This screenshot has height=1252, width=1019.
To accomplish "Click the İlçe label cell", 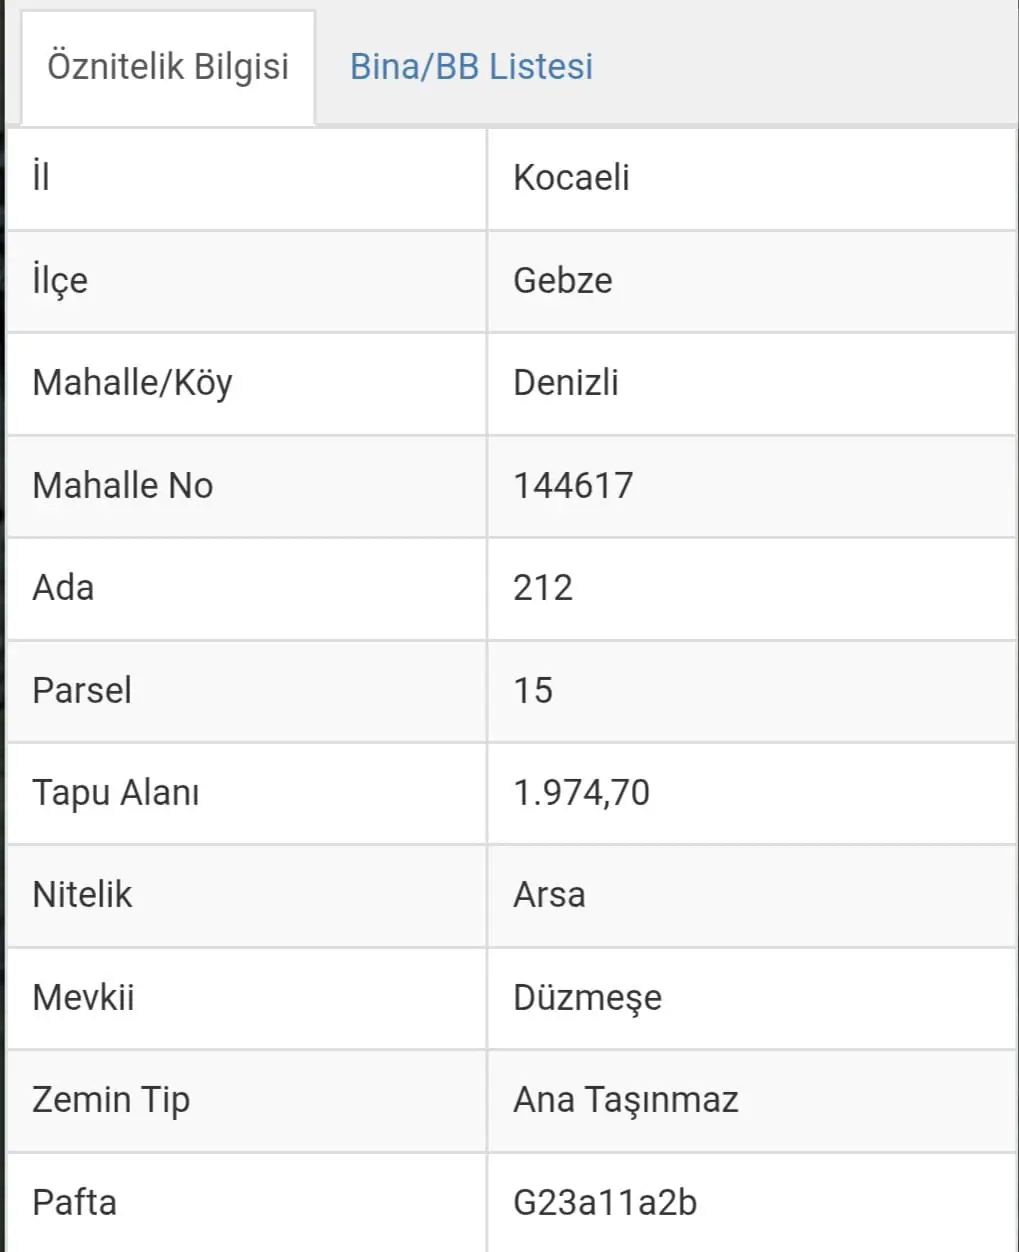I will click(247, 281).
